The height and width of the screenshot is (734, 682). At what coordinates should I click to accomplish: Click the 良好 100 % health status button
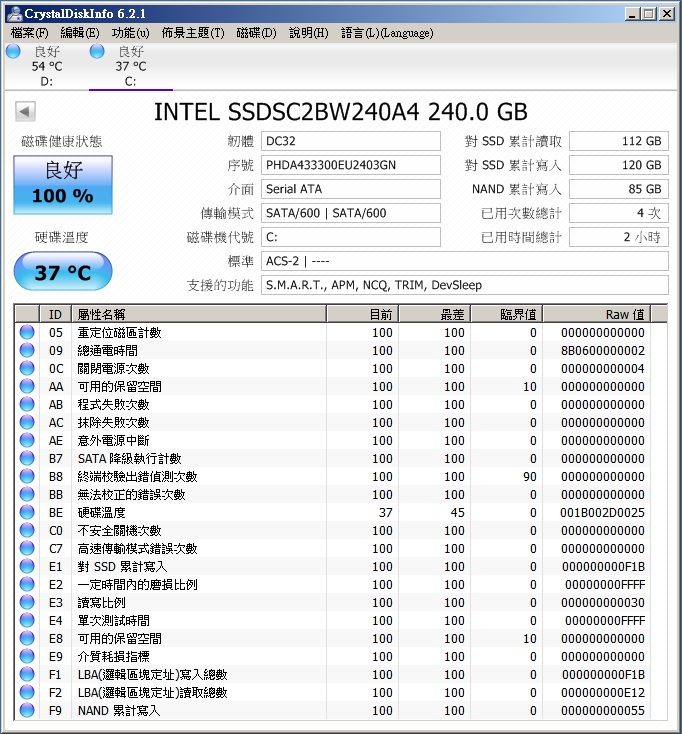pos(63,185)
